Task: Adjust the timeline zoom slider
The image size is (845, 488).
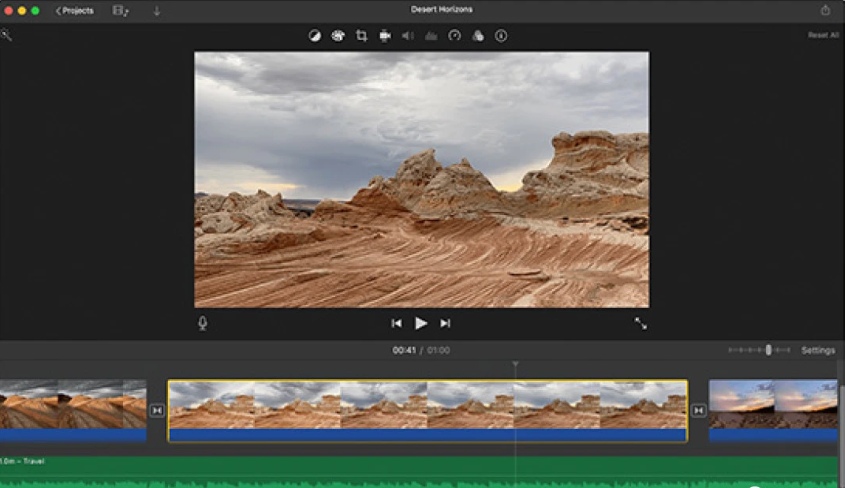Action: point(768,350)
